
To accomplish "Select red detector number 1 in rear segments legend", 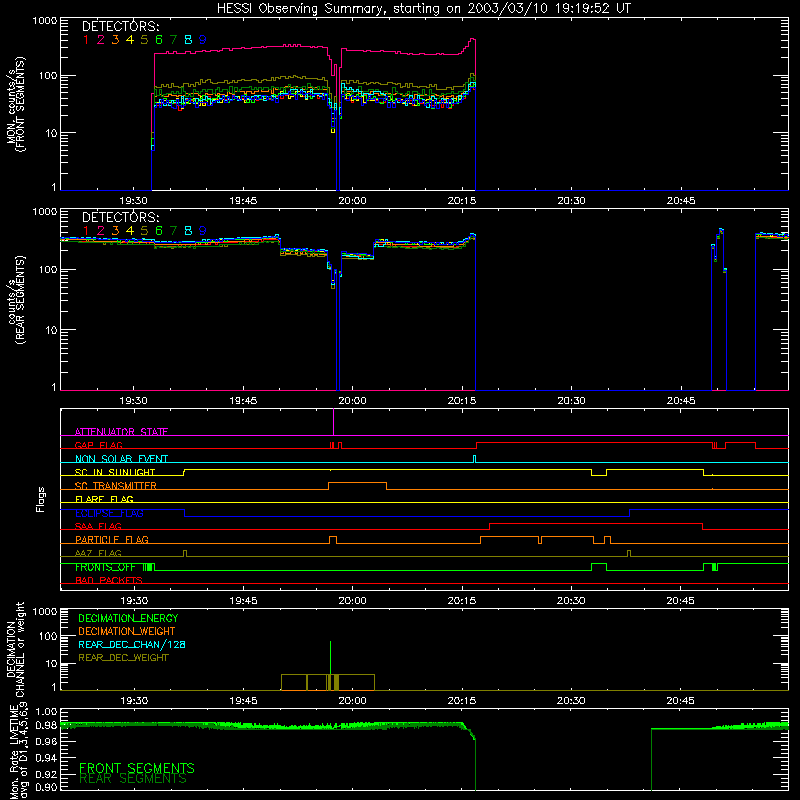I will (86, 231).
